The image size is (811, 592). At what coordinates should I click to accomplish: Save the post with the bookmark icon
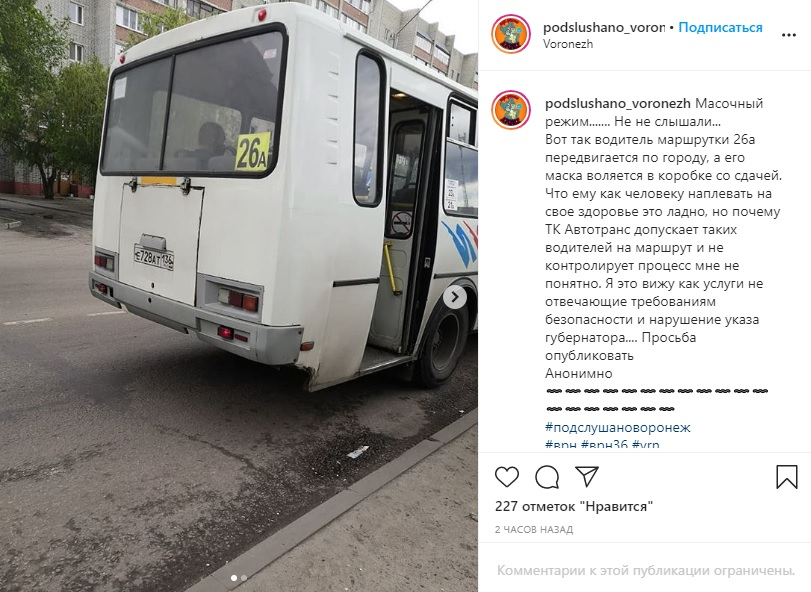787,477
